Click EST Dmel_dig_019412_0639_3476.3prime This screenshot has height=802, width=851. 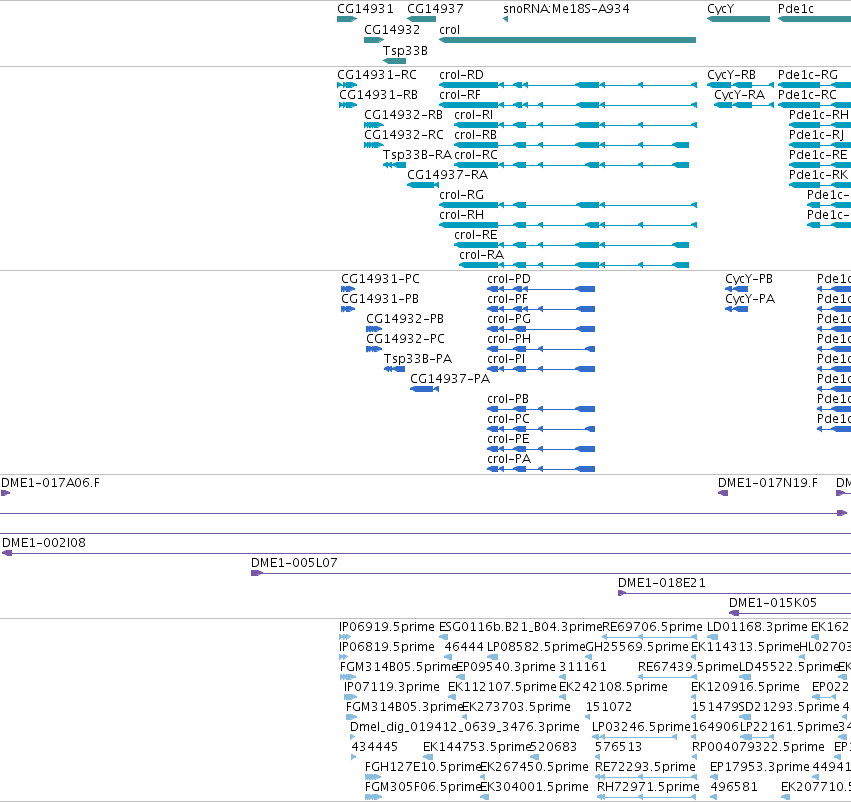tap(353, 737)
